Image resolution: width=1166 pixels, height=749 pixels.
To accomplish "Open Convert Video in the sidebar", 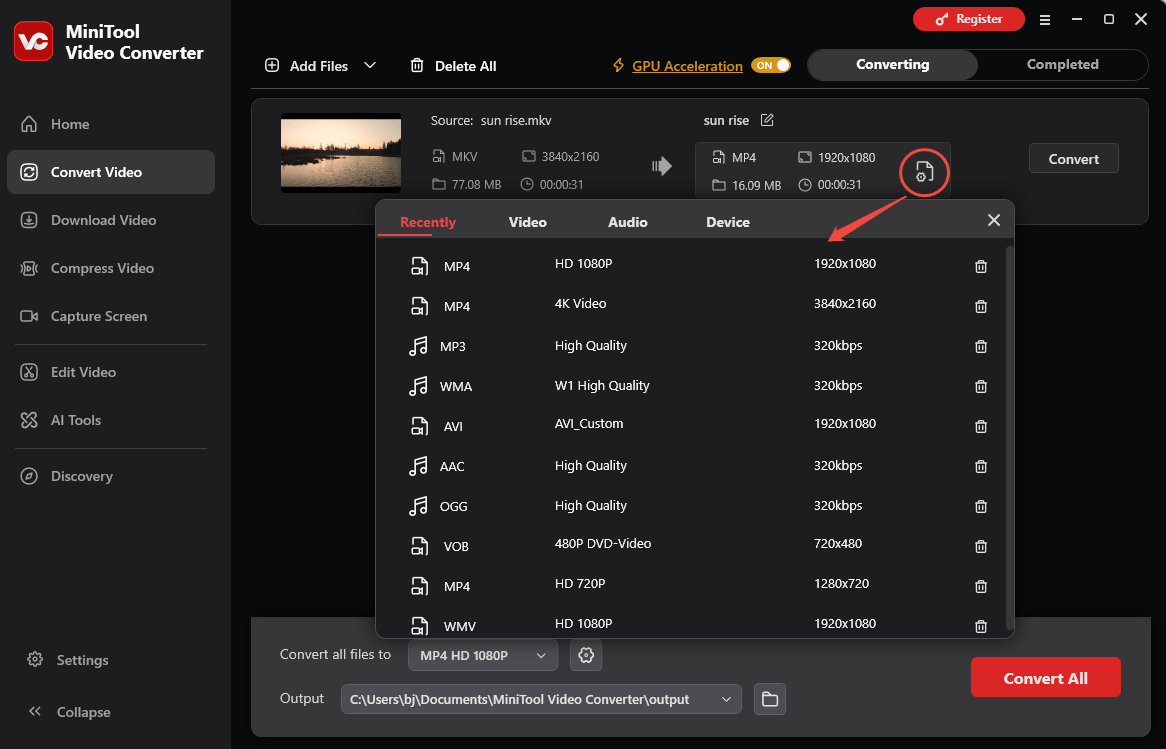I will (x=111, y=172).
